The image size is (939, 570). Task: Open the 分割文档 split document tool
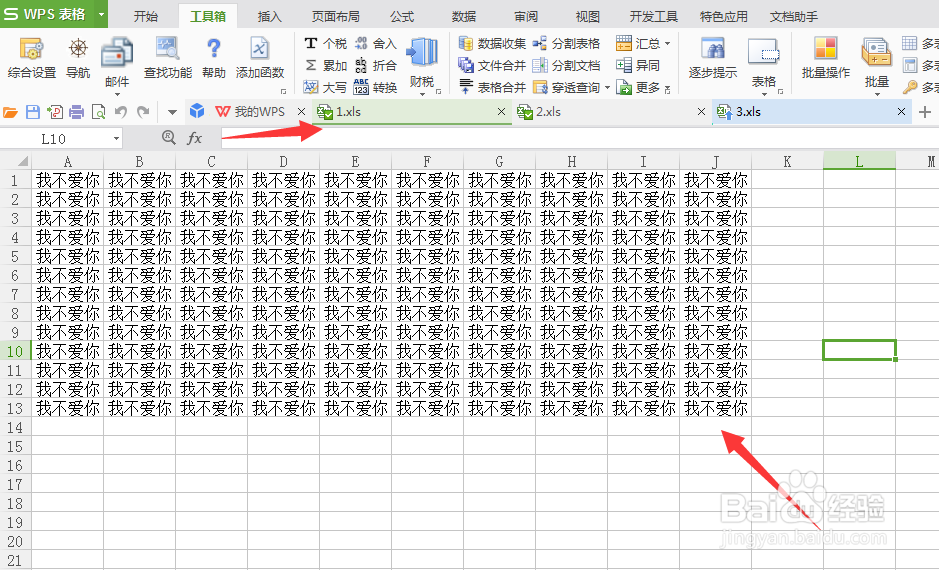point(567,65)
